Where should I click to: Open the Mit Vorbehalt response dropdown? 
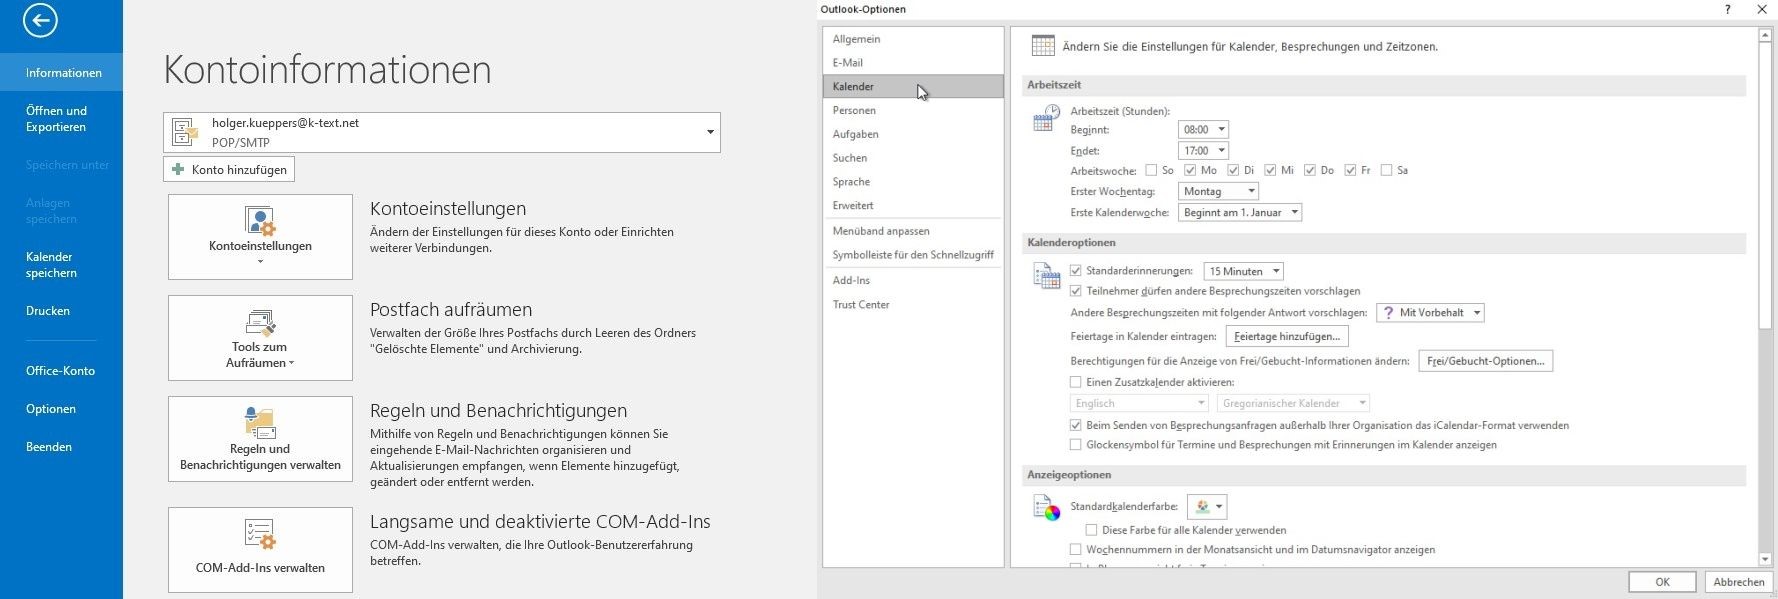point(1431,312)
